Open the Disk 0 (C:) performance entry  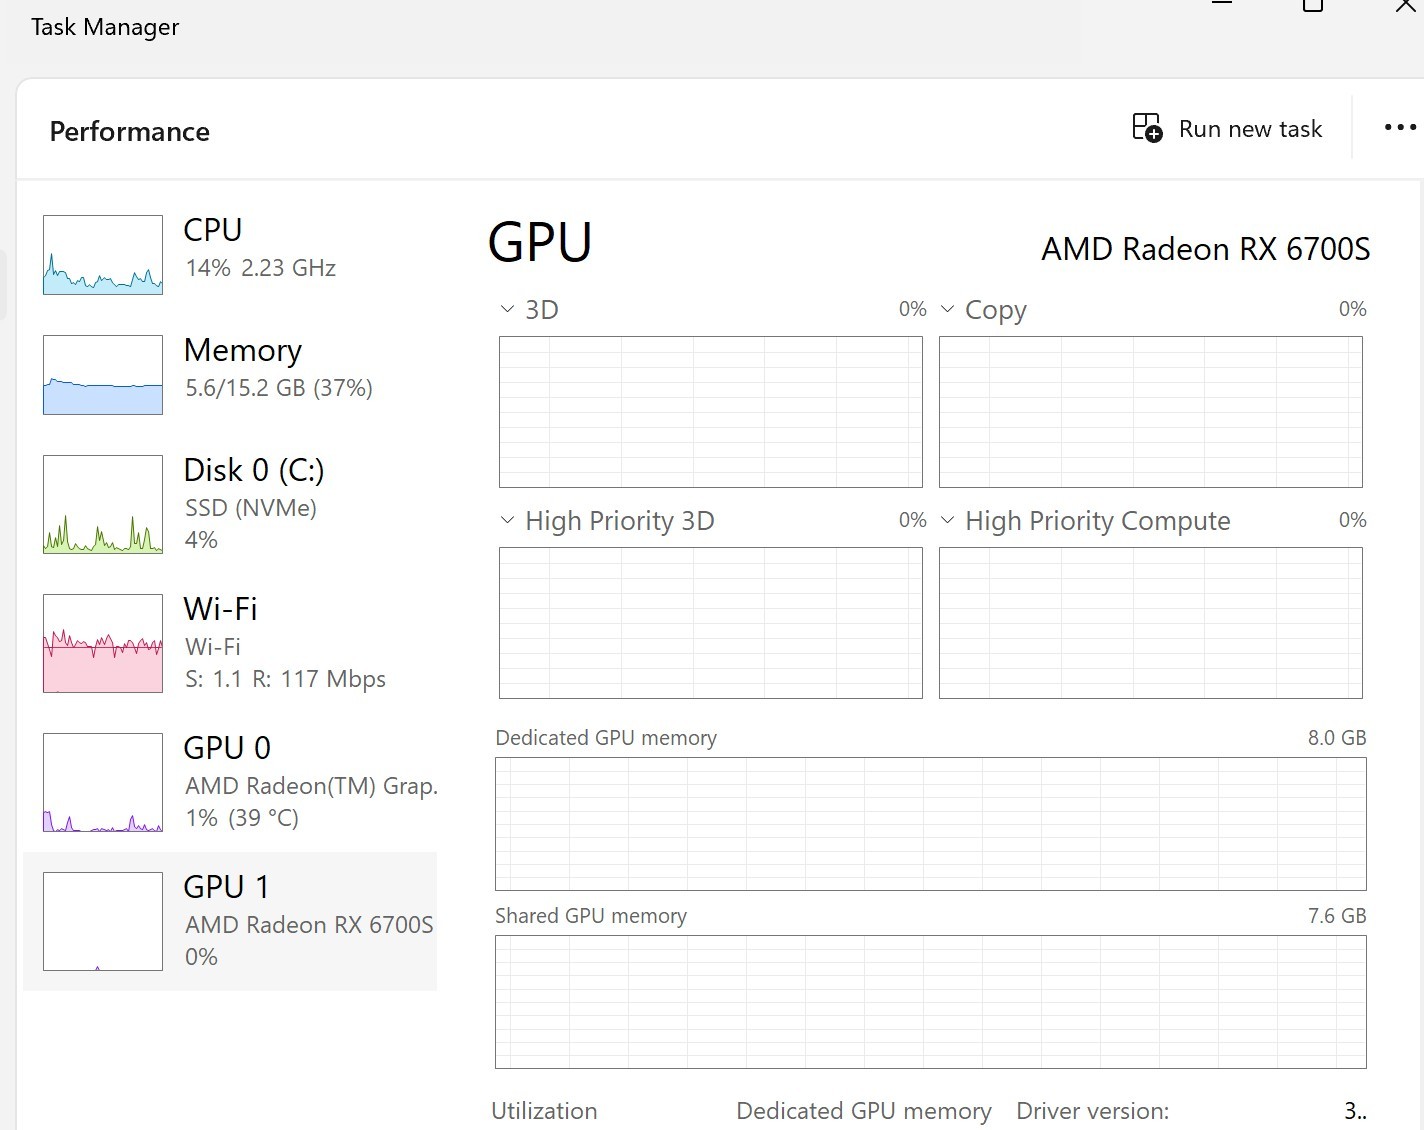point(230,504)
